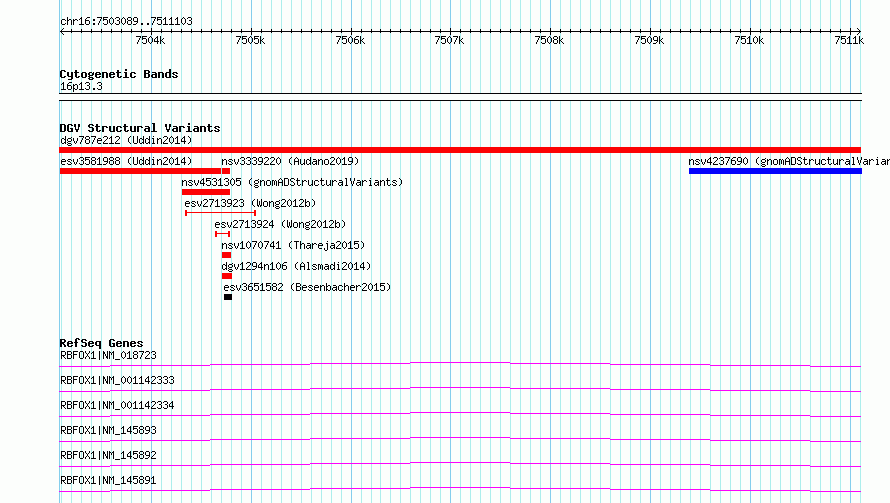
Task: Click the 7511k ruler tick label
Action: pyautogui.click(x=849, y=40)
